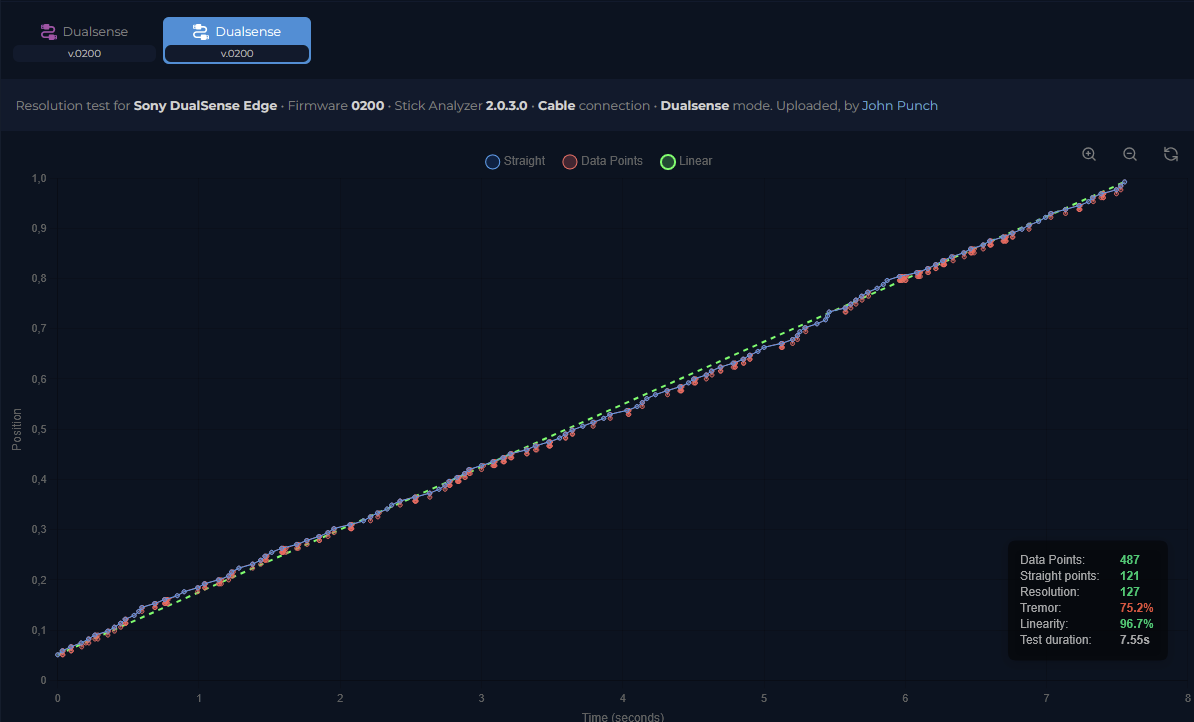Select the purple Dualsense v.0200 tab
This screenshot has width=1194, height=722.
point(85,40)
